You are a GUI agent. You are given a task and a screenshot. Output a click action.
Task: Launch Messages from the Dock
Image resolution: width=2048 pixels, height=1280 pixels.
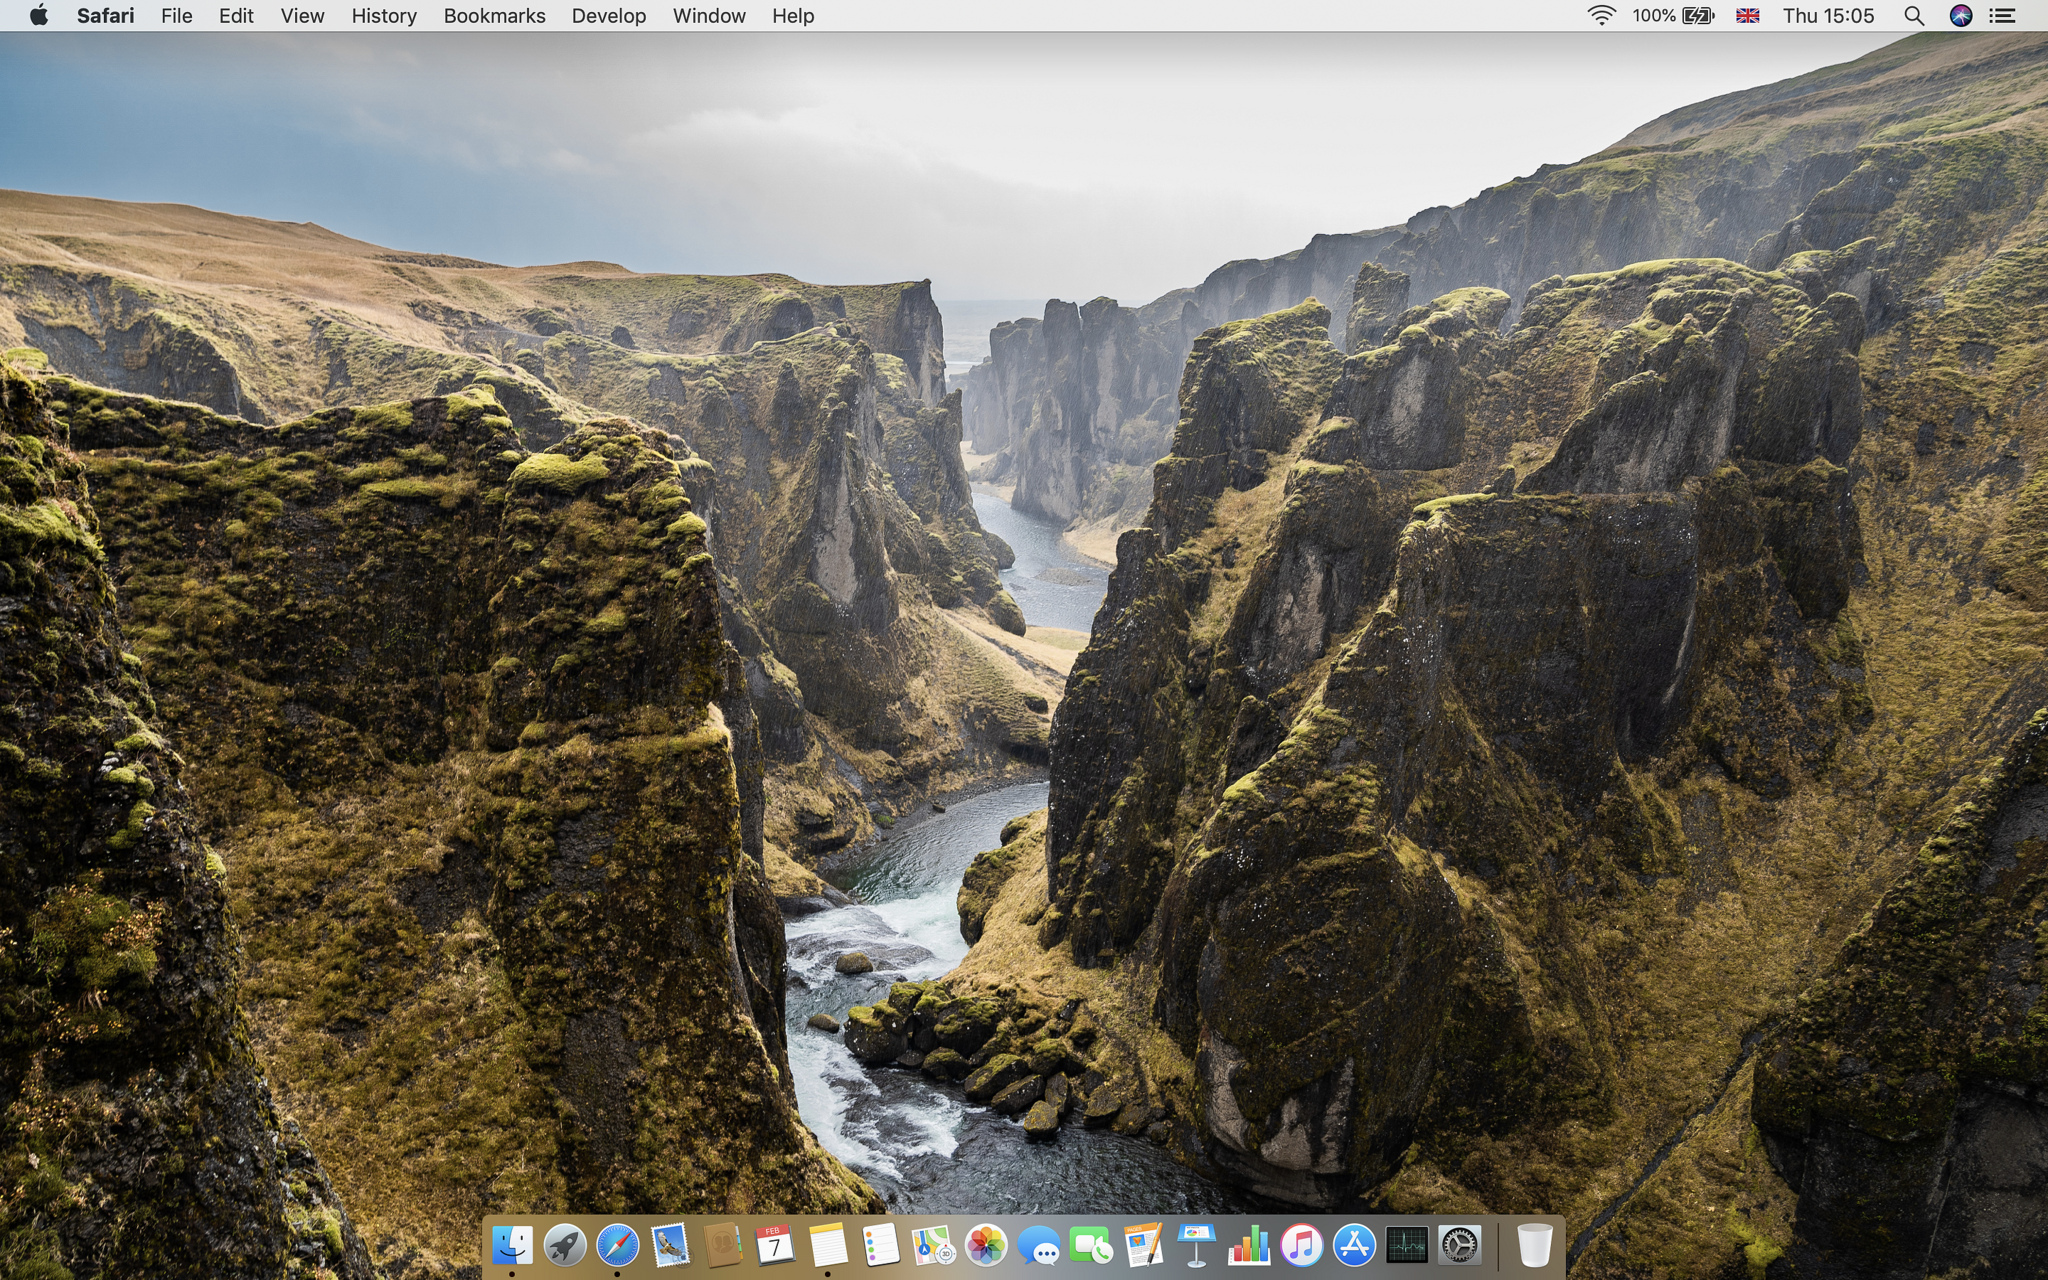[1038, 1247]
